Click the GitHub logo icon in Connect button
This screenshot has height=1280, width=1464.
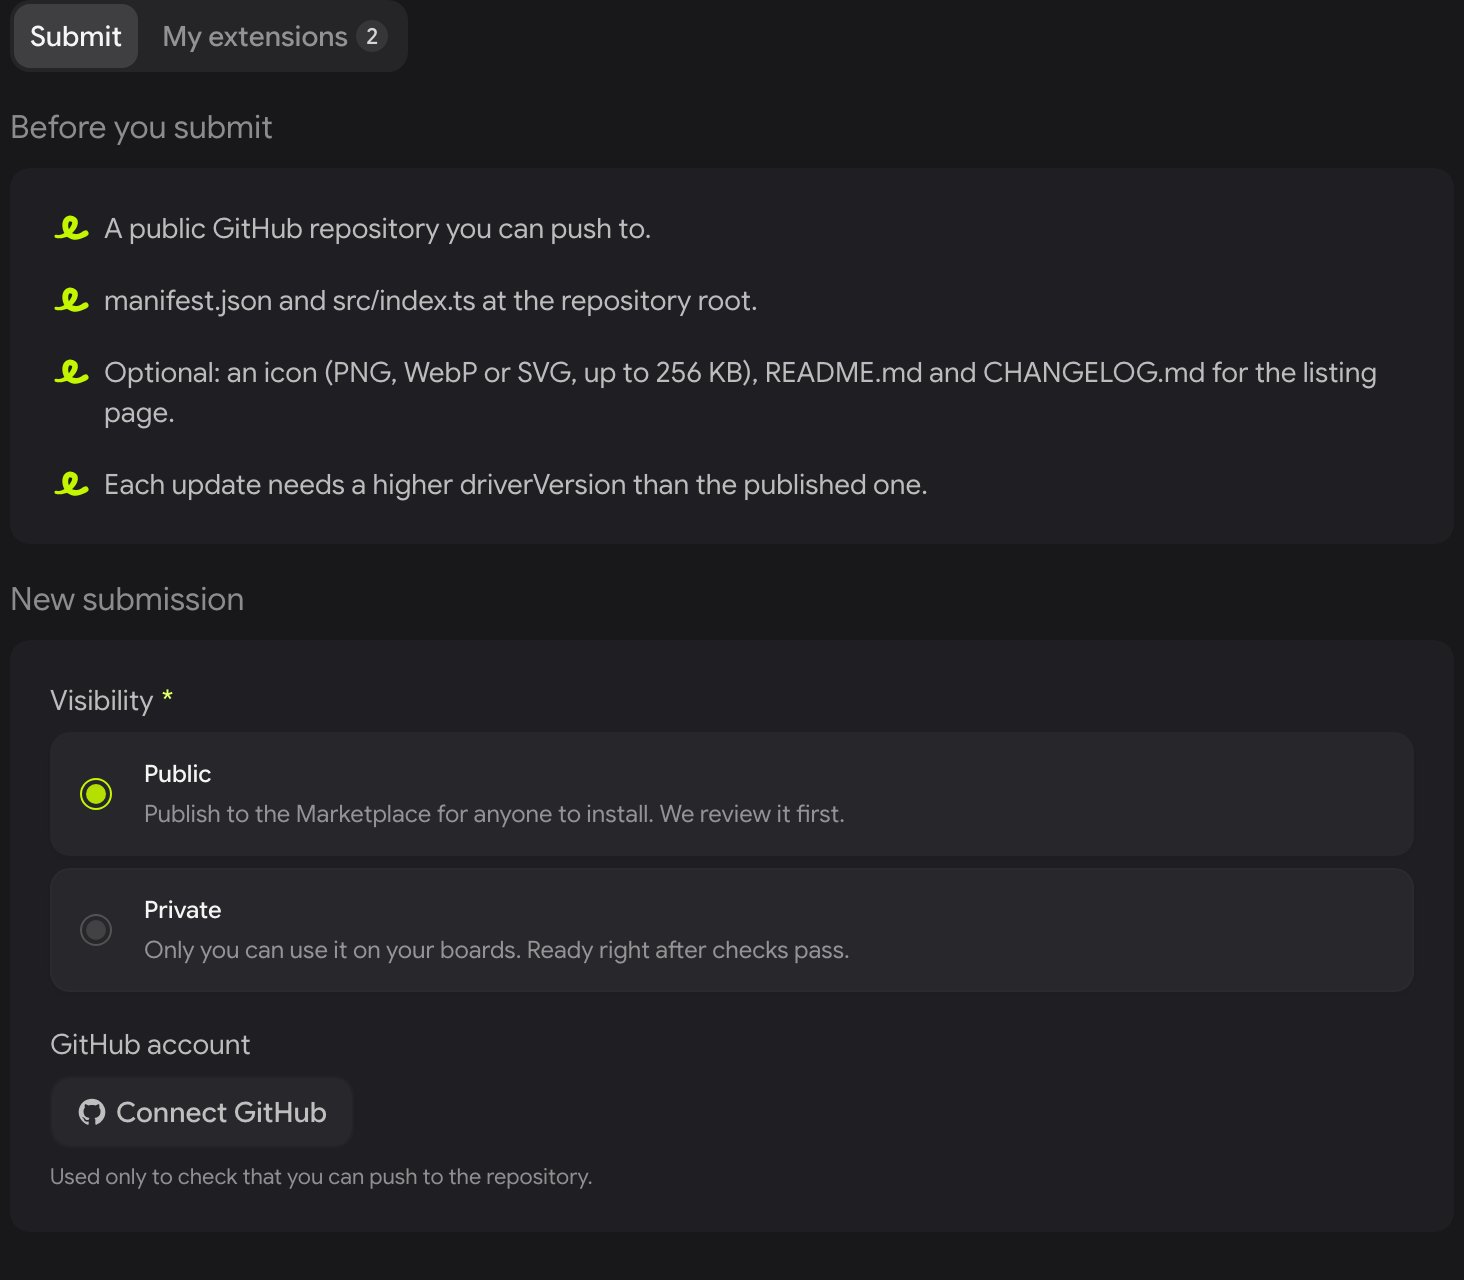click(92, 1112)
